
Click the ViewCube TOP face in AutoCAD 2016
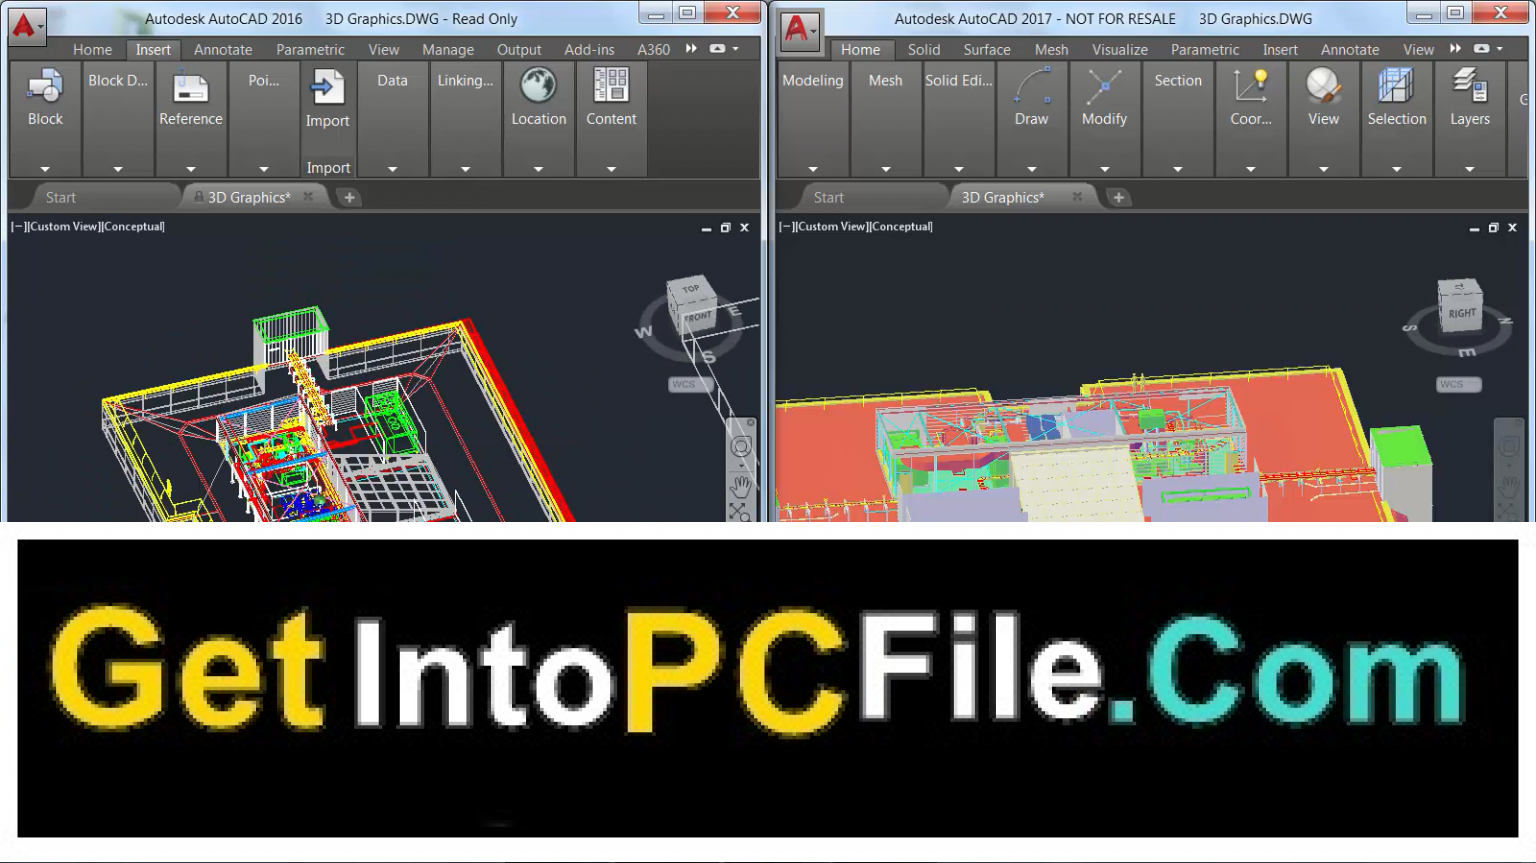tap(690, 290)
